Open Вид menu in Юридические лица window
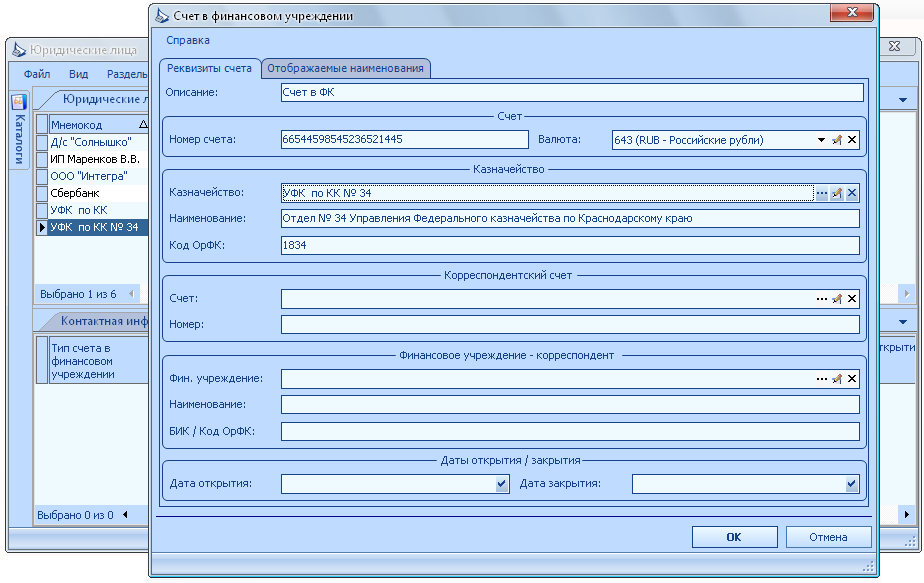Screen dimensions: 924x583 tap(78, 74)
